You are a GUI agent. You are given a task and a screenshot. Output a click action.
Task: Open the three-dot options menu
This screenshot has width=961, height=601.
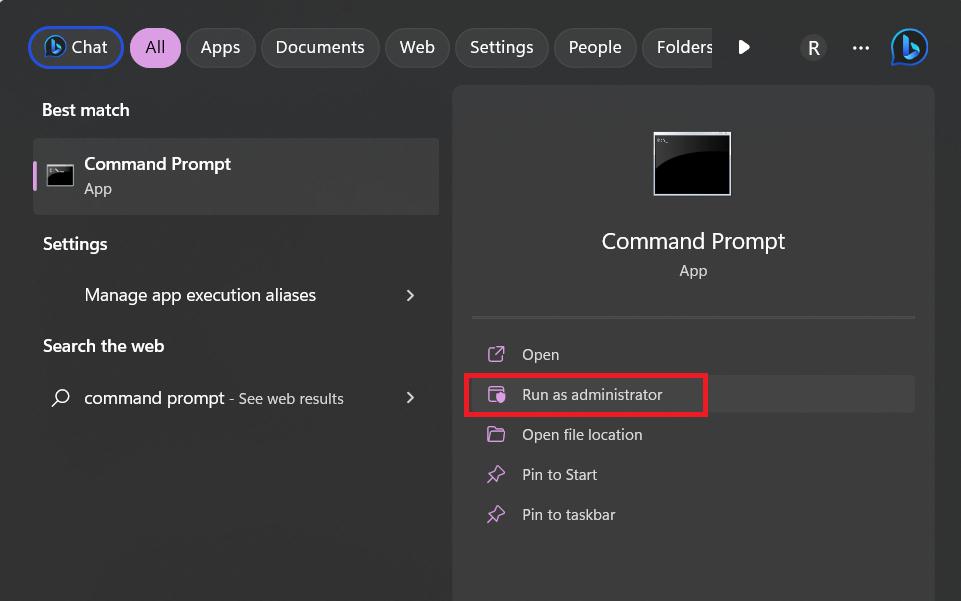tap(860, 48)
